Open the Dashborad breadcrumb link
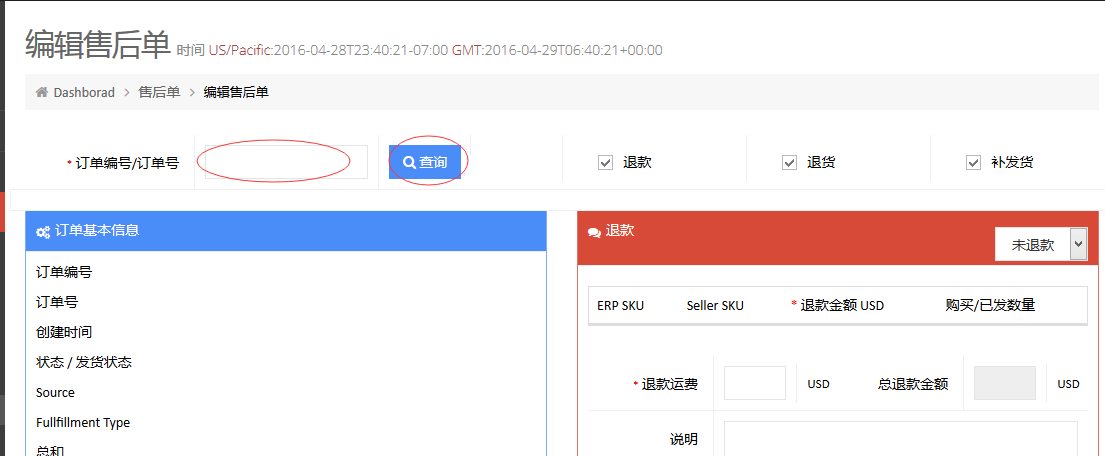The image size is (1105, 456). click(x=84, y=92)
